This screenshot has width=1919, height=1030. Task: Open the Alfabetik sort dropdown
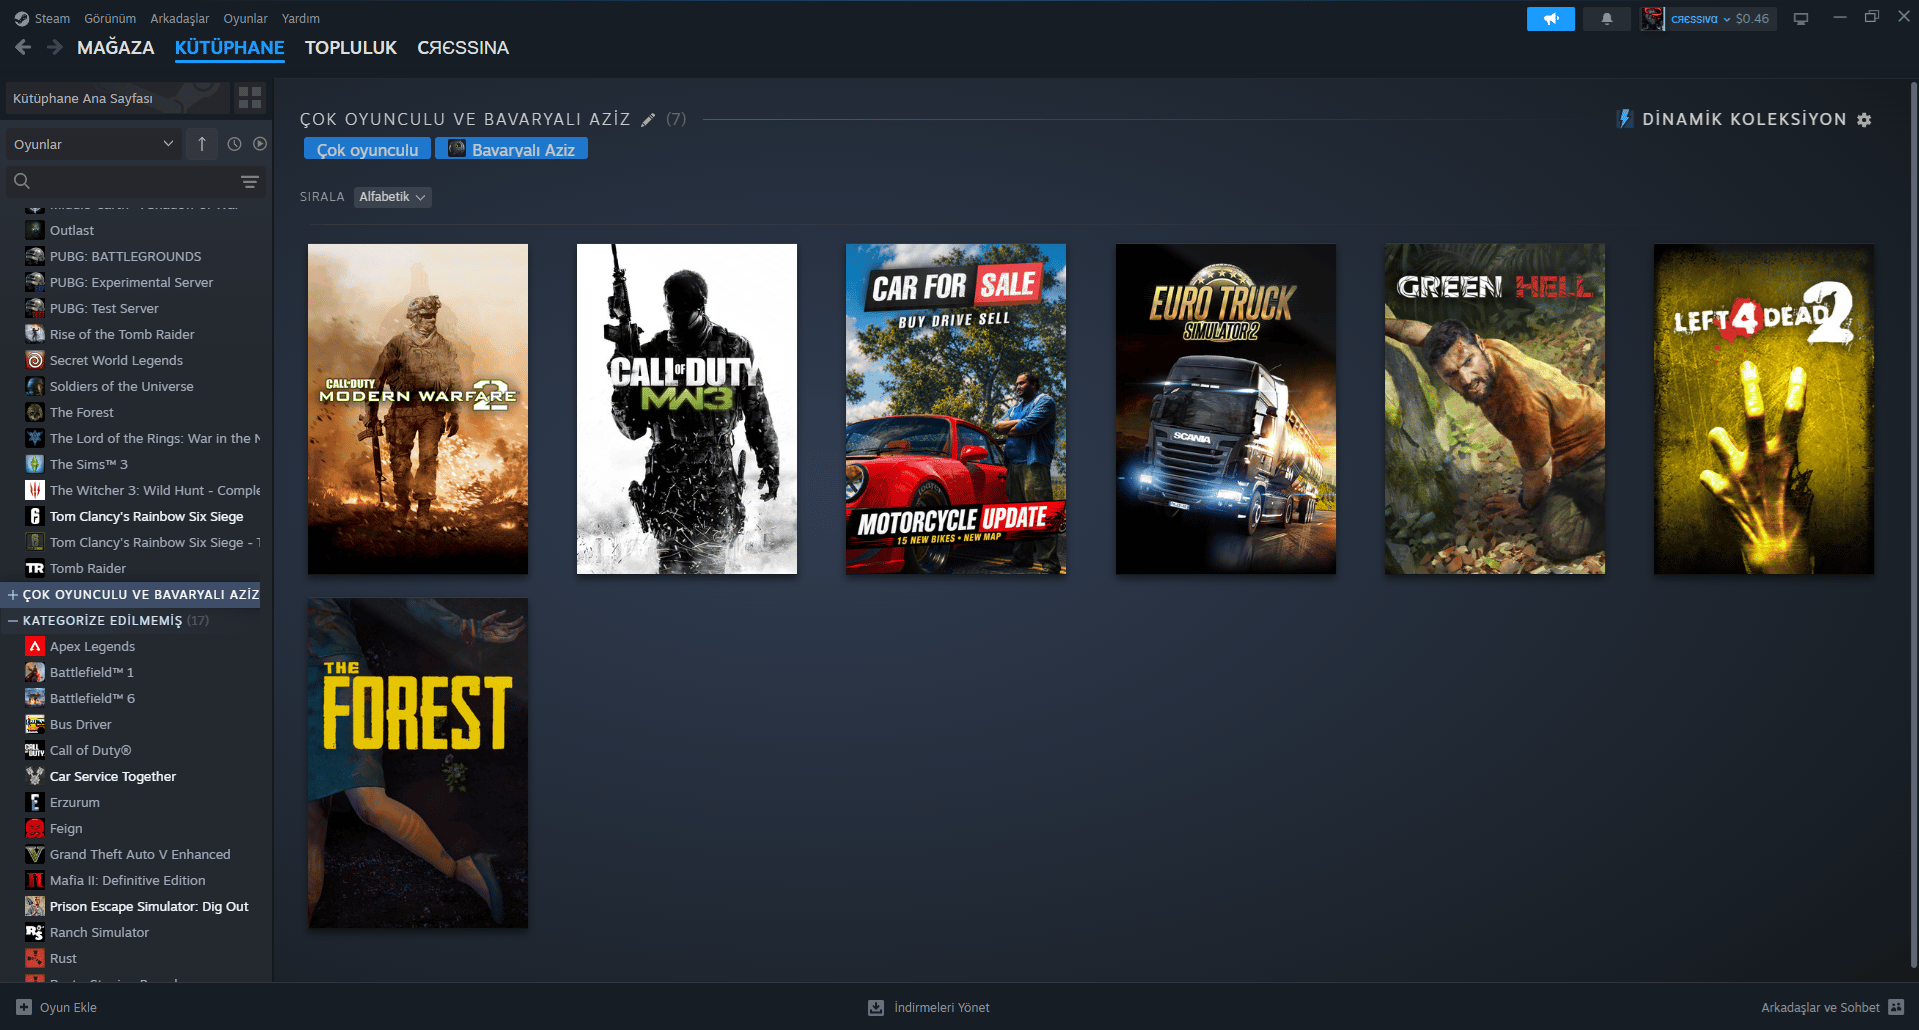393,197
